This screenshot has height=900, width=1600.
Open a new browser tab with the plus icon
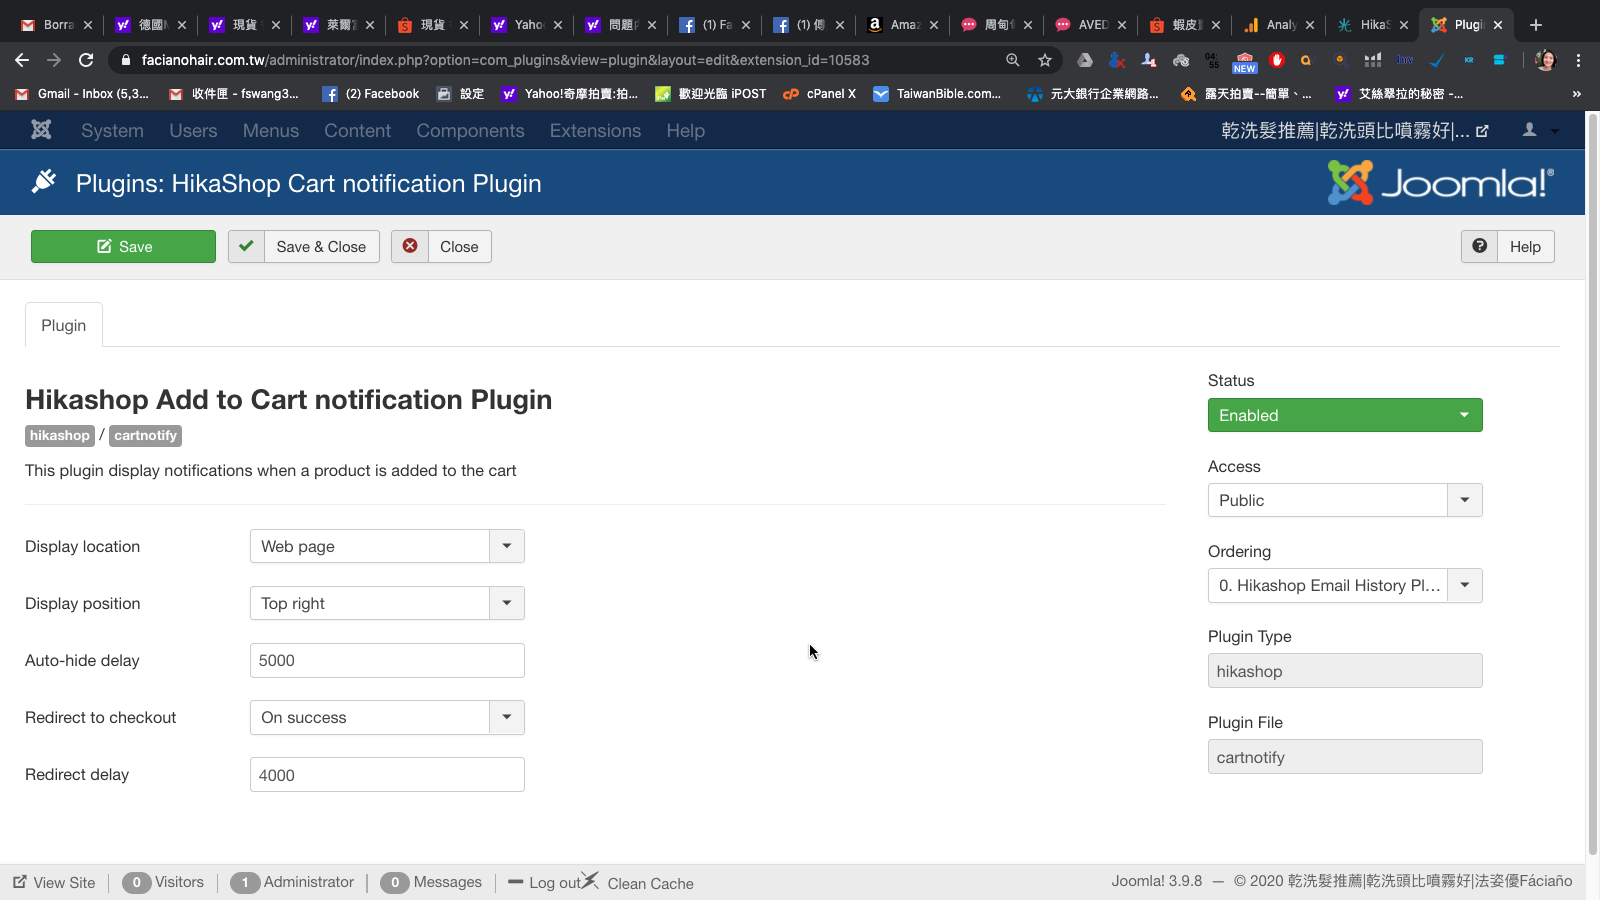click(x=1536, y=25)
